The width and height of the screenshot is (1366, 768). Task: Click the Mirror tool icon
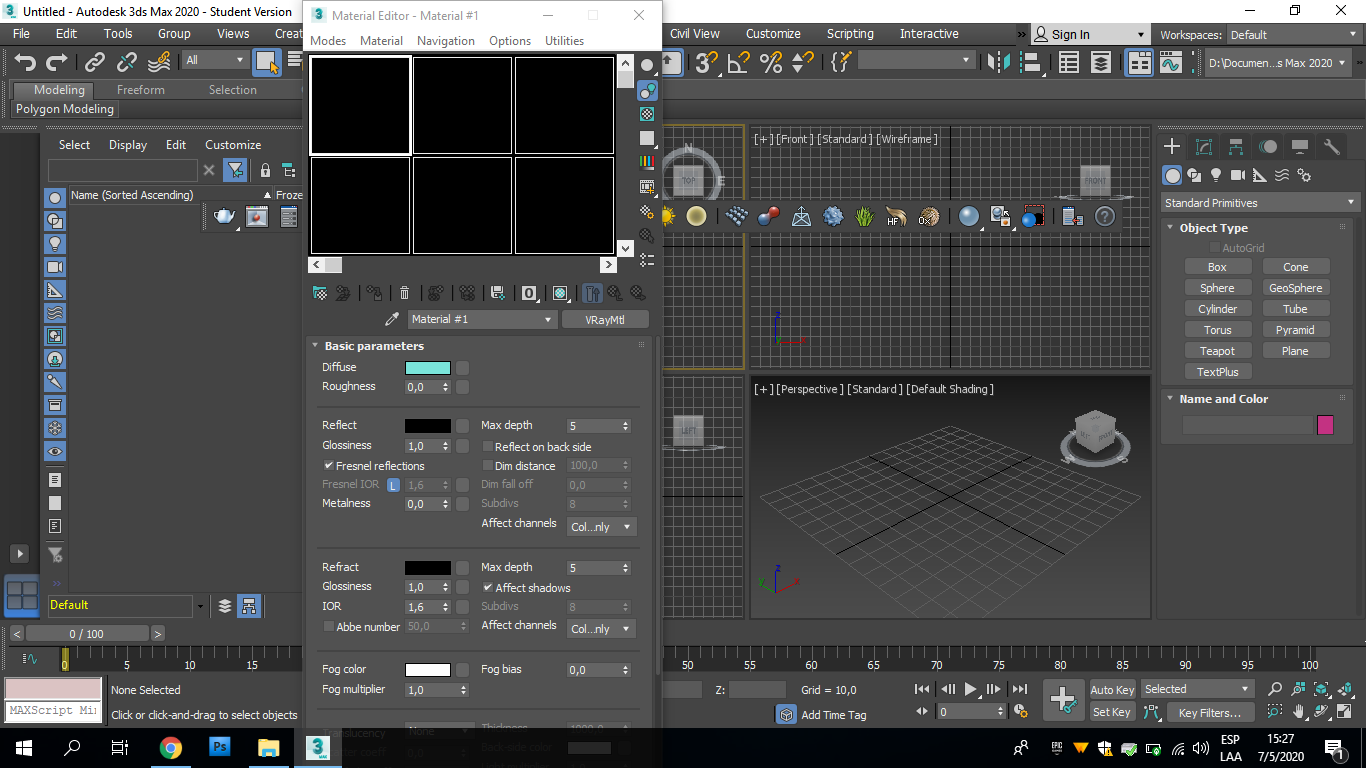[997, 62]
